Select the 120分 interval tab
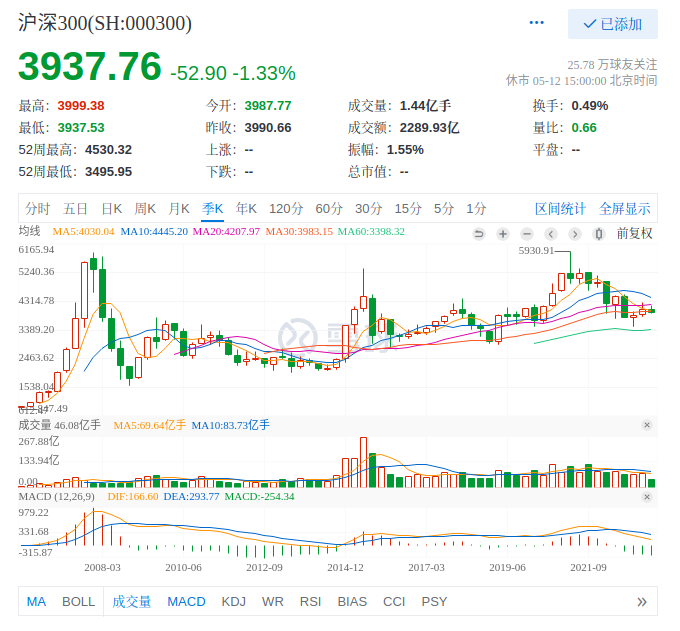The width and height of the screenshot is (680, 631). click(x=286, y=209)
